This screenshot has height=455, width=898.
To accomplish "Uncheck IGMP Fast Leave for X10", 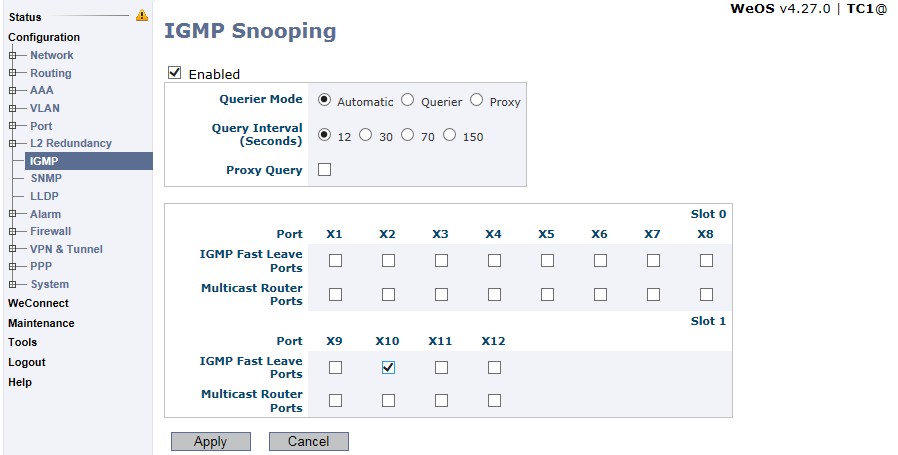I will pos(388,367).
